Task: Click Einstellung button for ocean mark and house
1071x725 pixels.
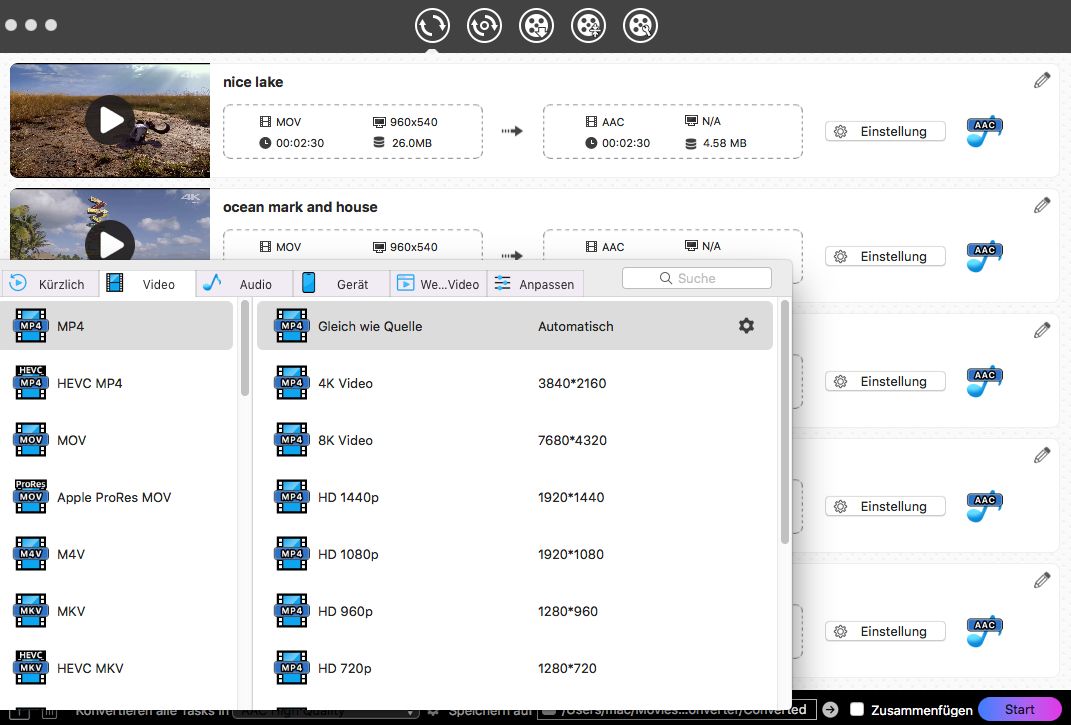Action: point(884,256)
